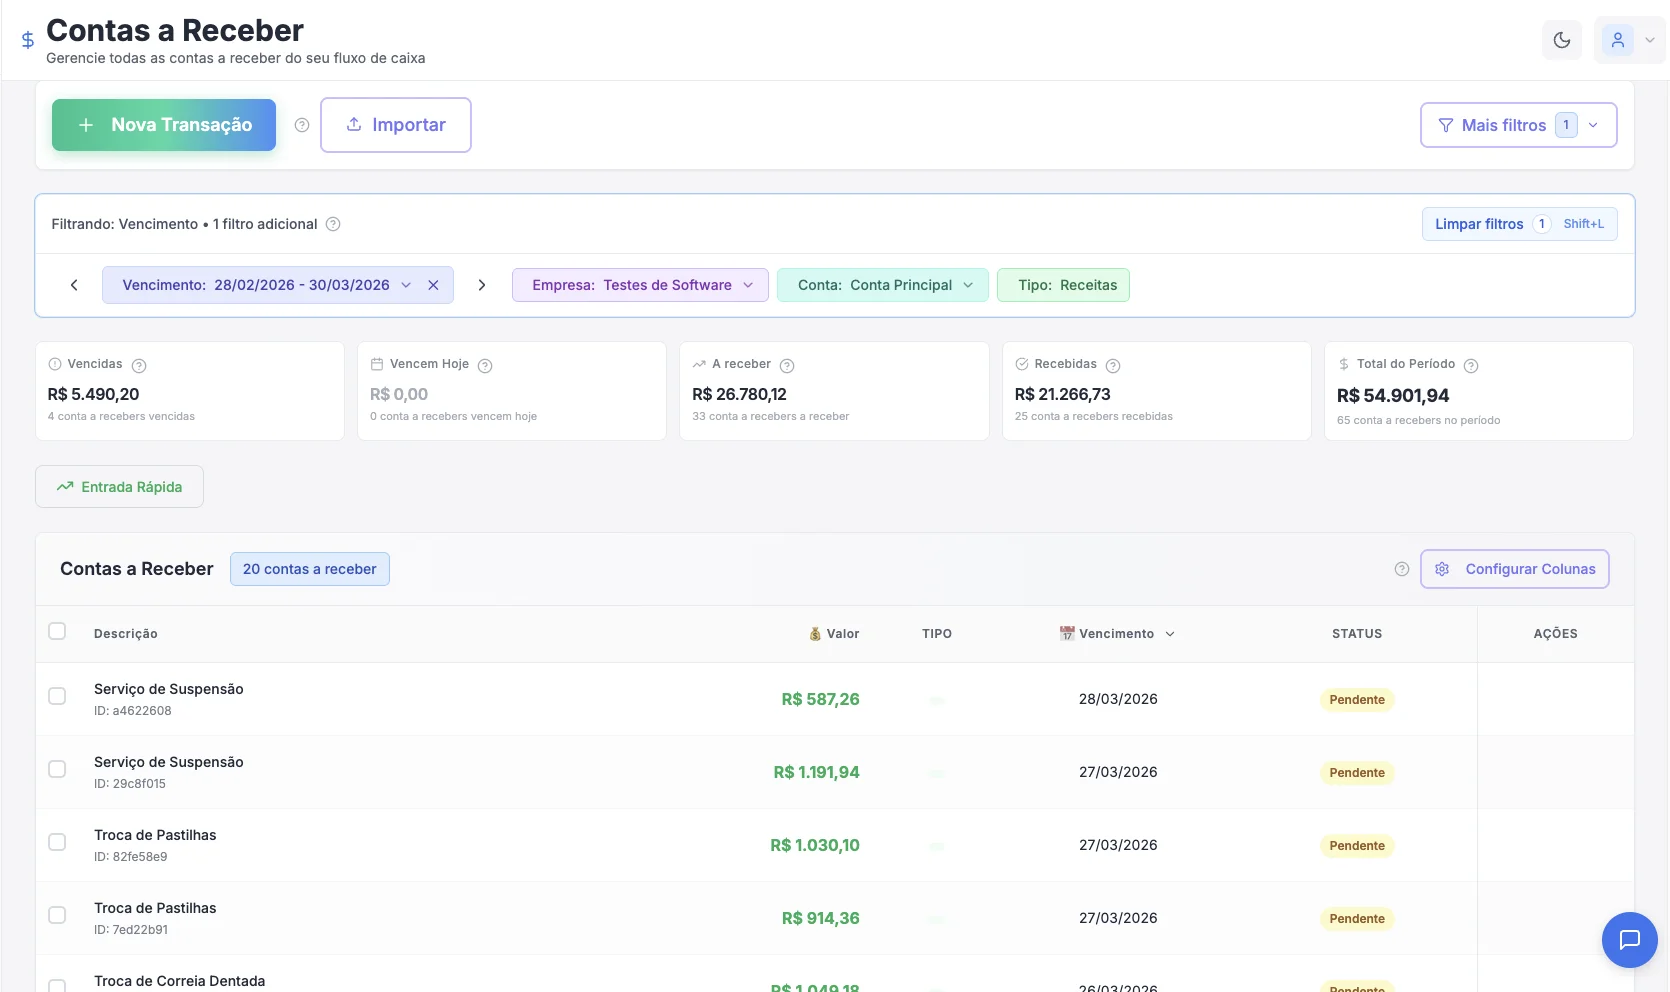Select all rows with header checkbox

click(57, 631)
